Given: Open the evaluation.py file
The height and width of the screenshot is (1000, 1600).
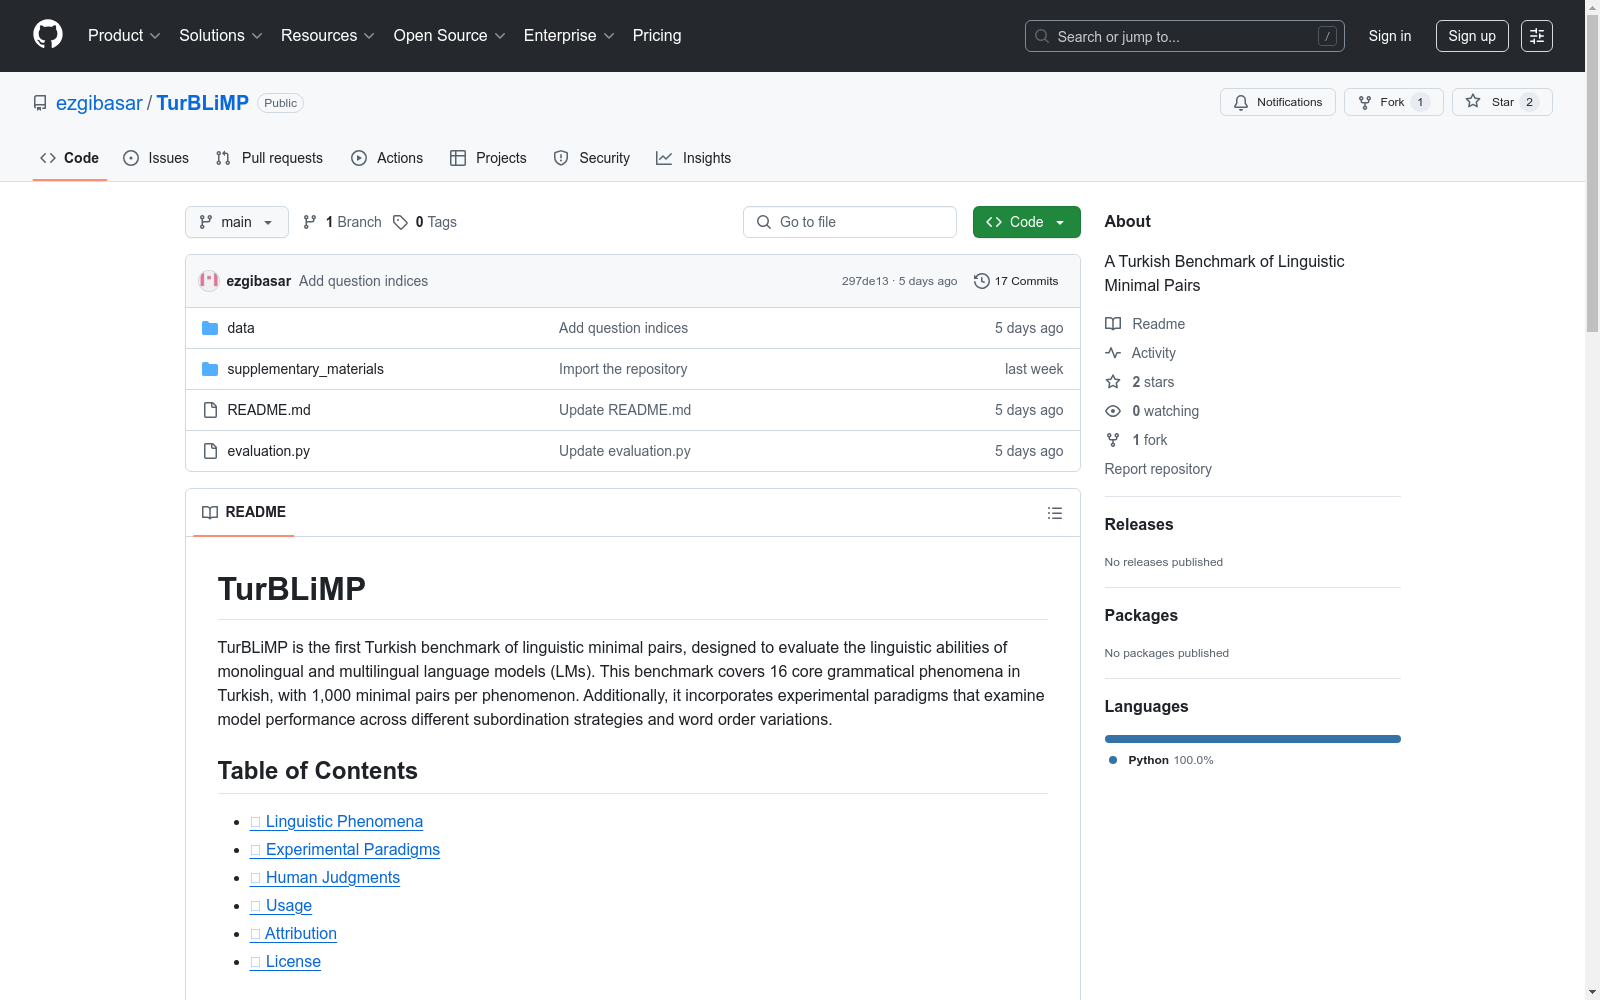Looking at the screenshot, I should pos(269,451).
